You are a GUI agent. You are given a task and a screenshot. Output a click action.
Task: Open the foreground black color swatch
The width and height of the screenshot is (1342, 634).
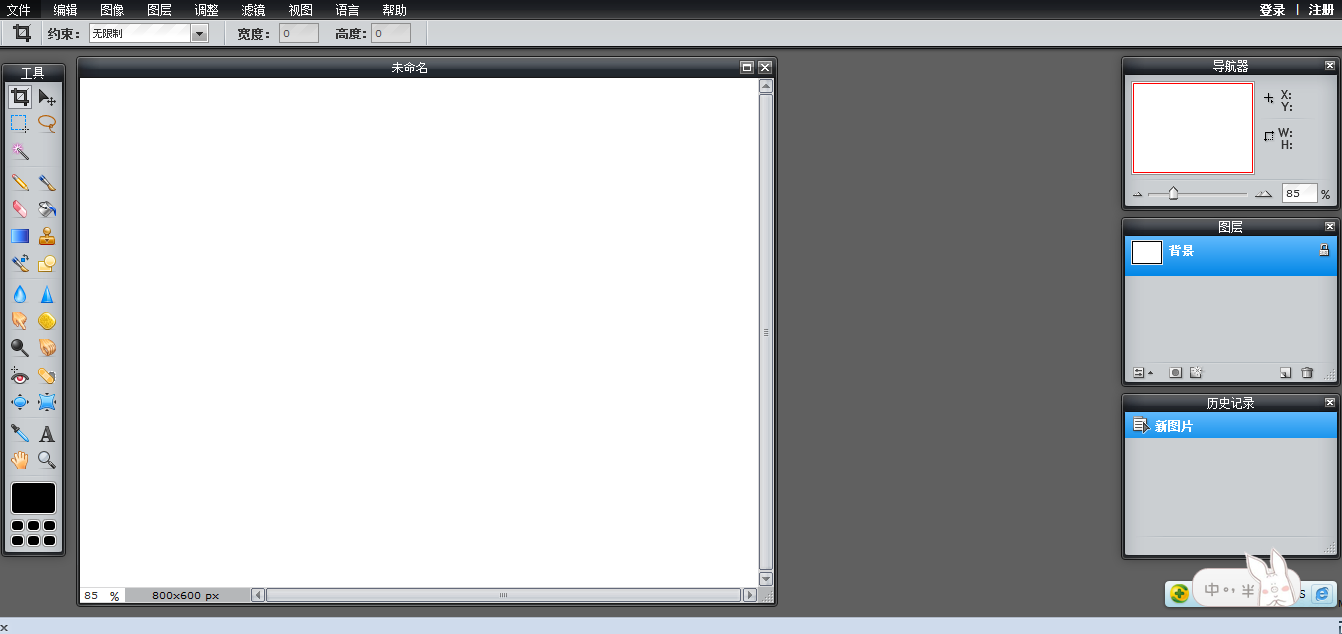pyautogui.click(x=34, y=498)
